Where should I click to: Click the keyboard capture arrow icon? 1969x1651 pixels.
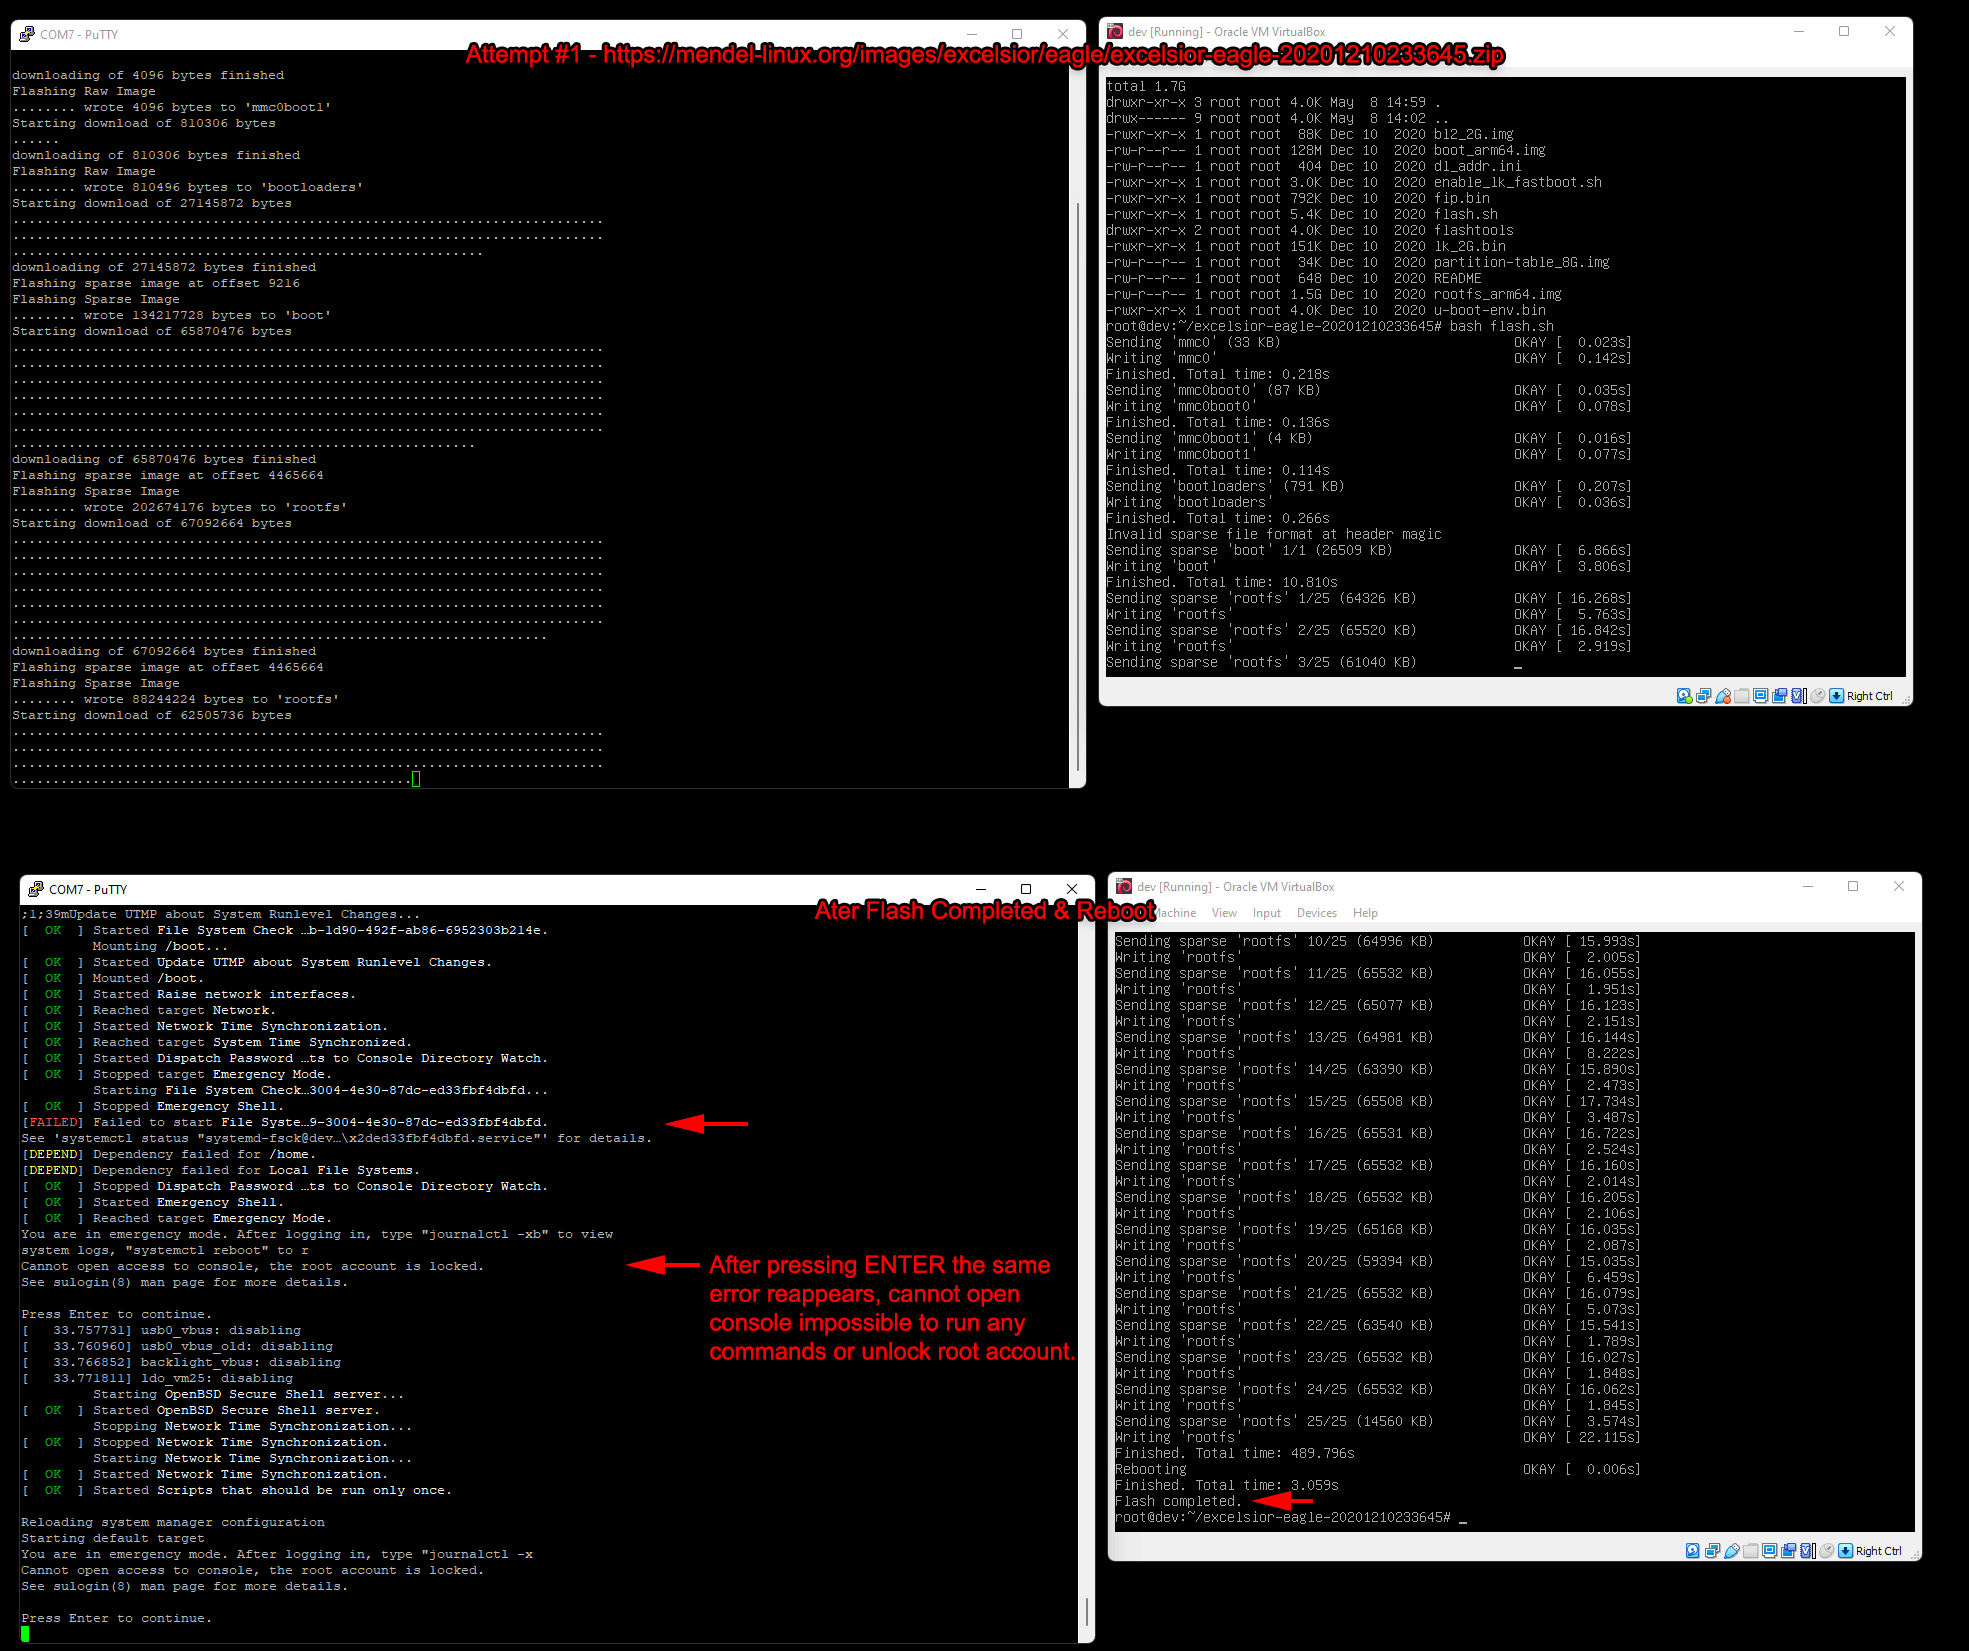[x=1836, y=696]
